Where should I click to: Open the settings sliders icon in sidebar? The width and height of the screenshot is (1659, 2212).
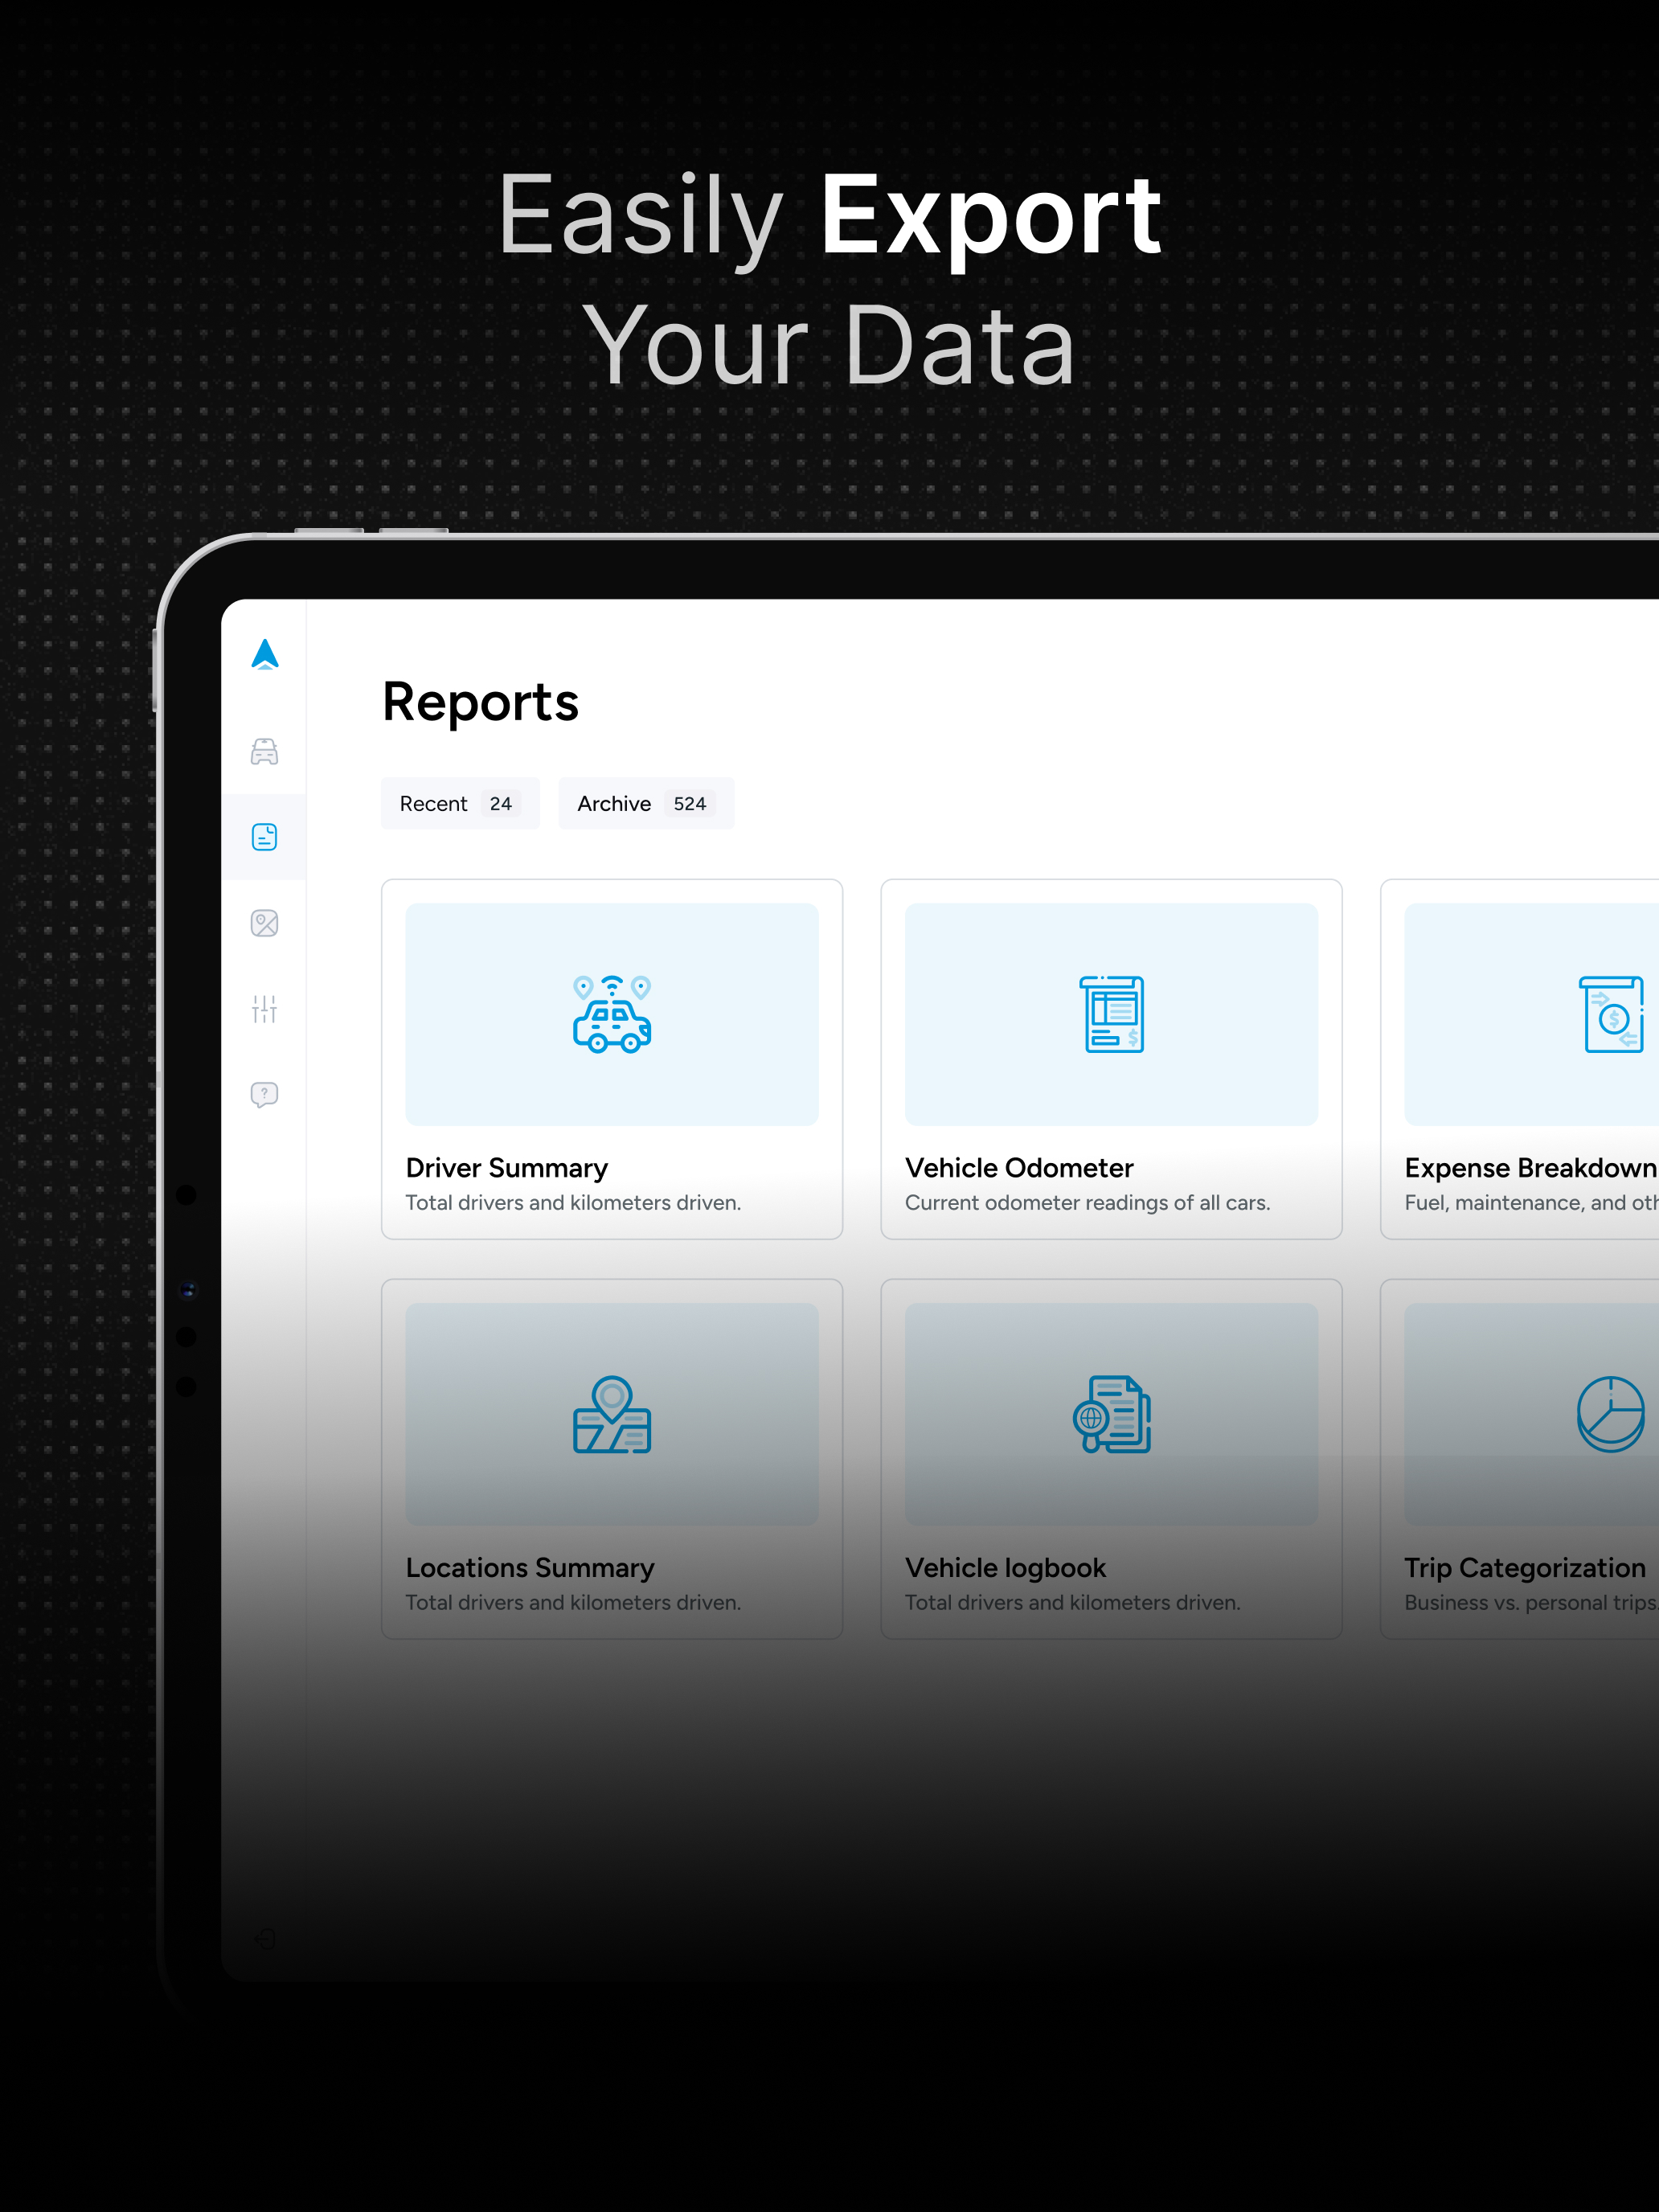pyautogui.click(x=264, y=1009)
